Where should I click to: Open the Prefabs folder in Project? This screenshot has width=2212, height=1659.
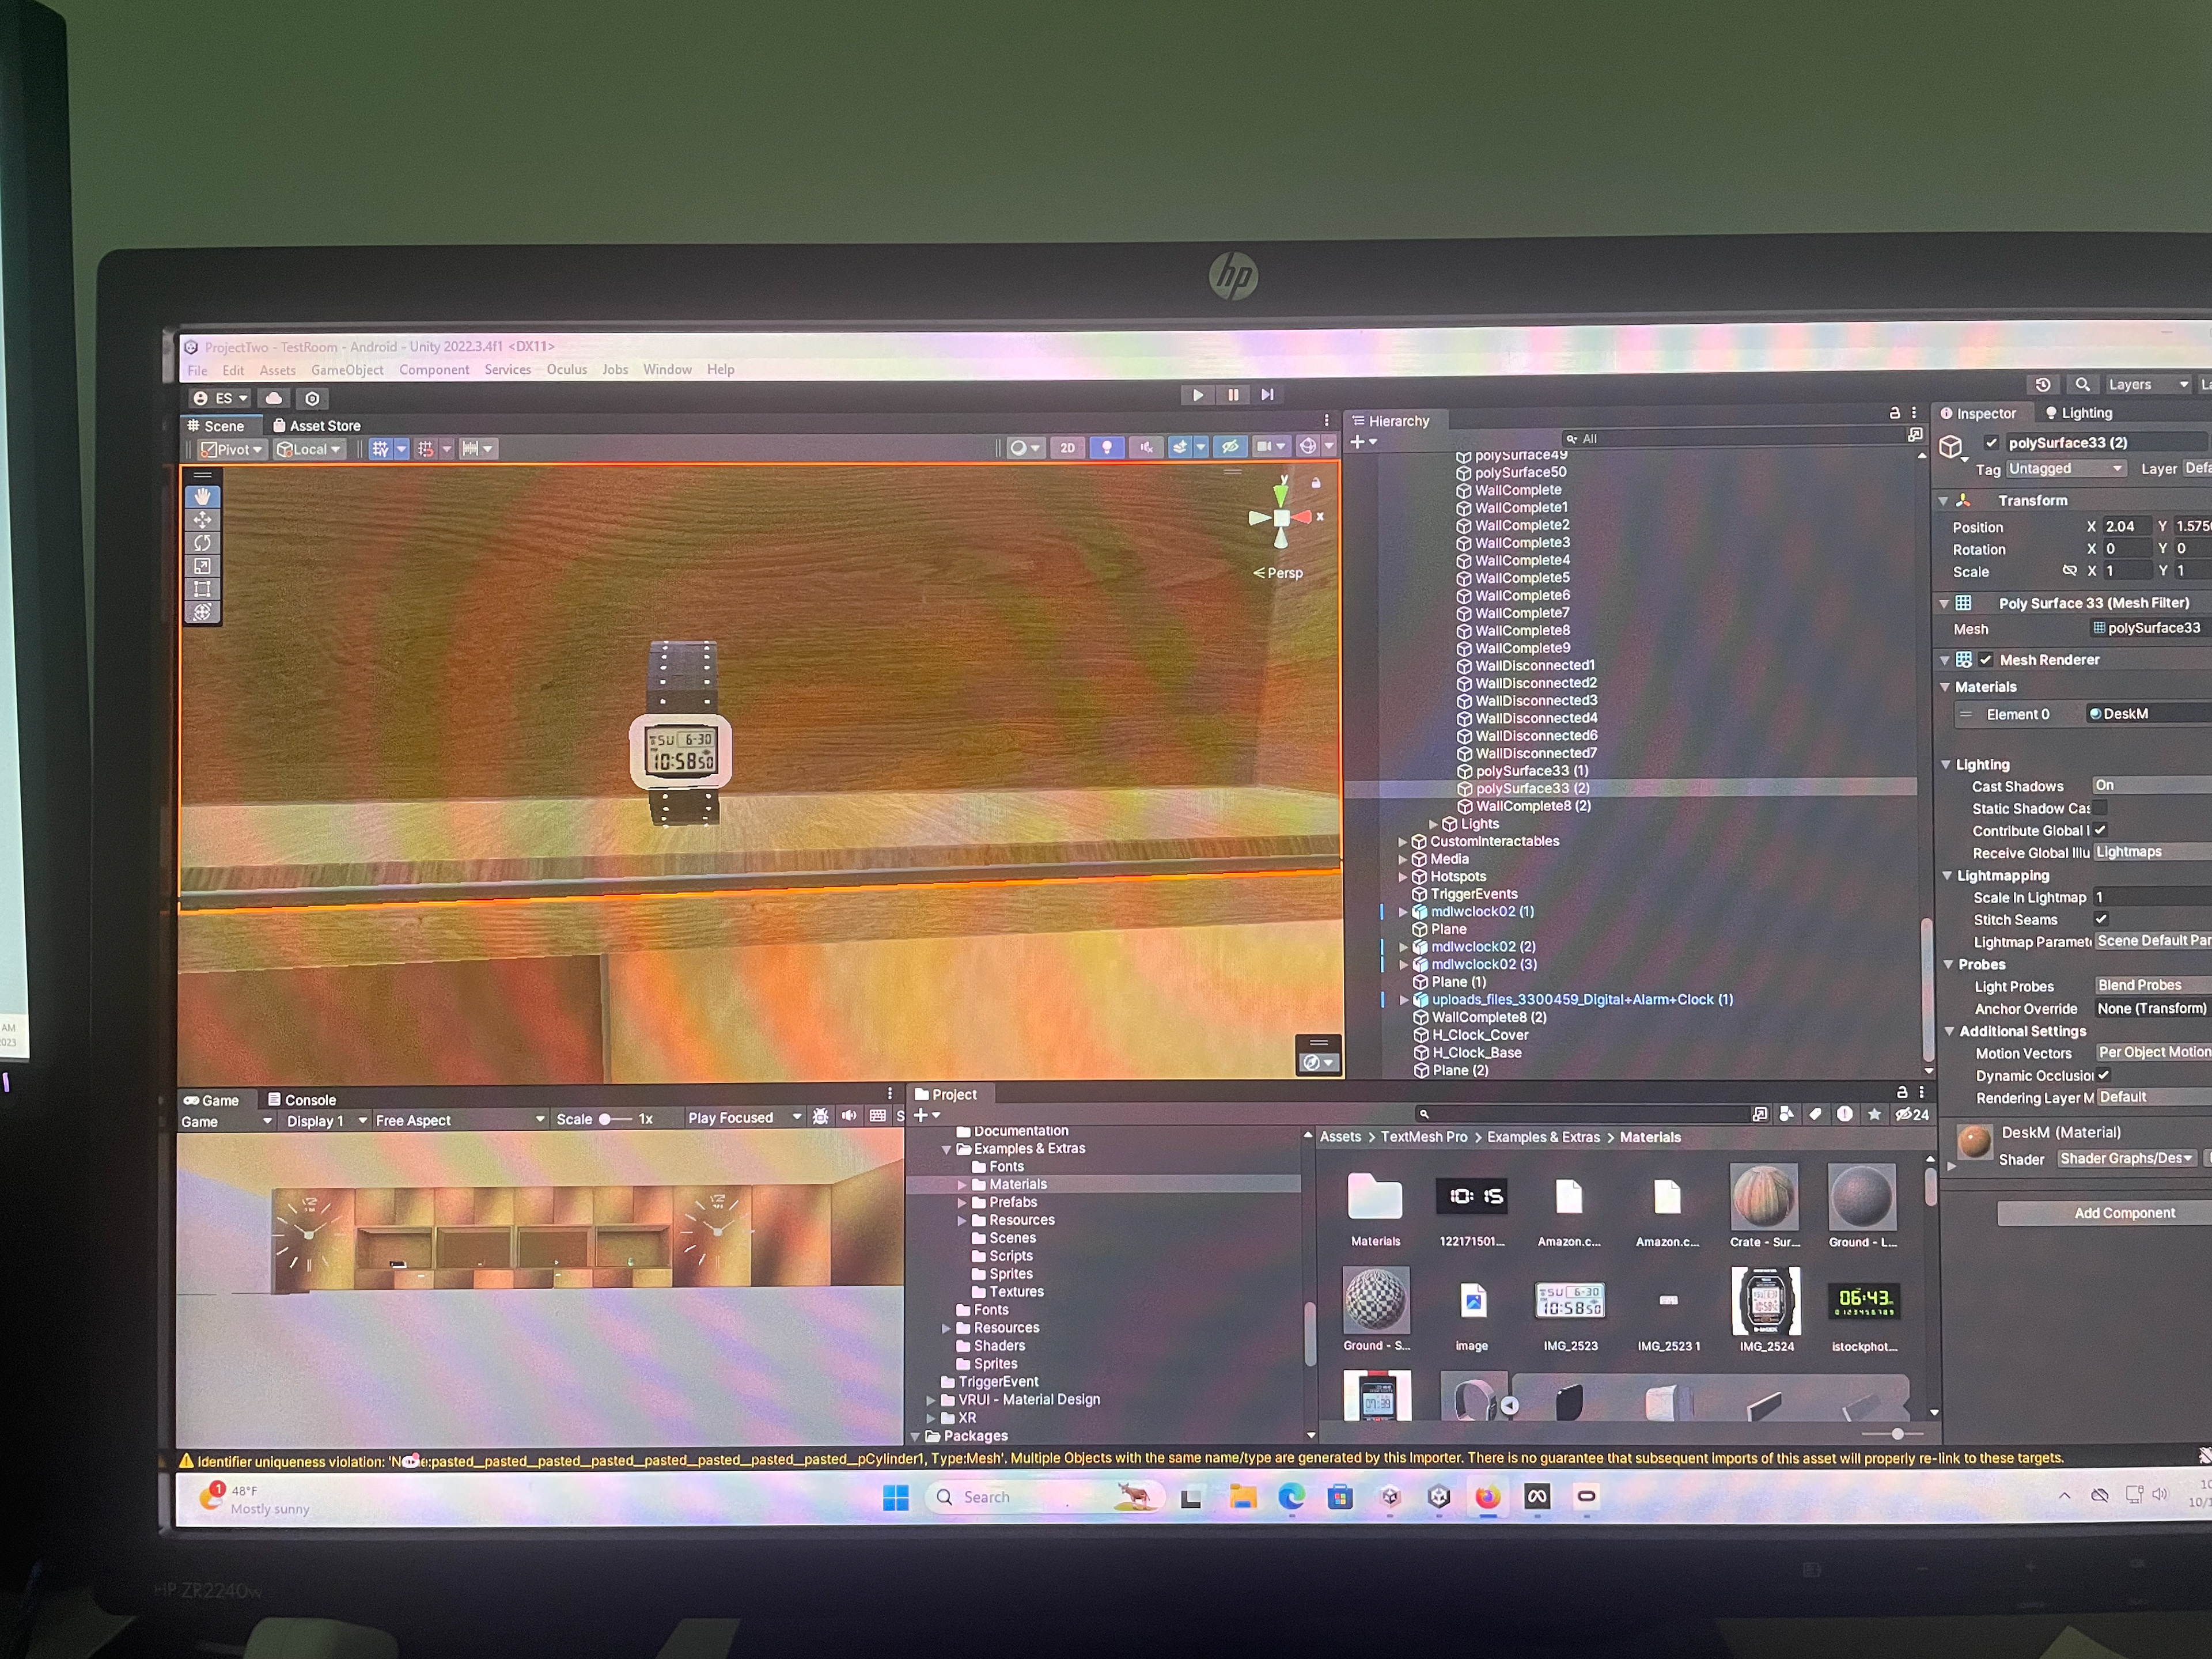click(x=1012, y=1202)
